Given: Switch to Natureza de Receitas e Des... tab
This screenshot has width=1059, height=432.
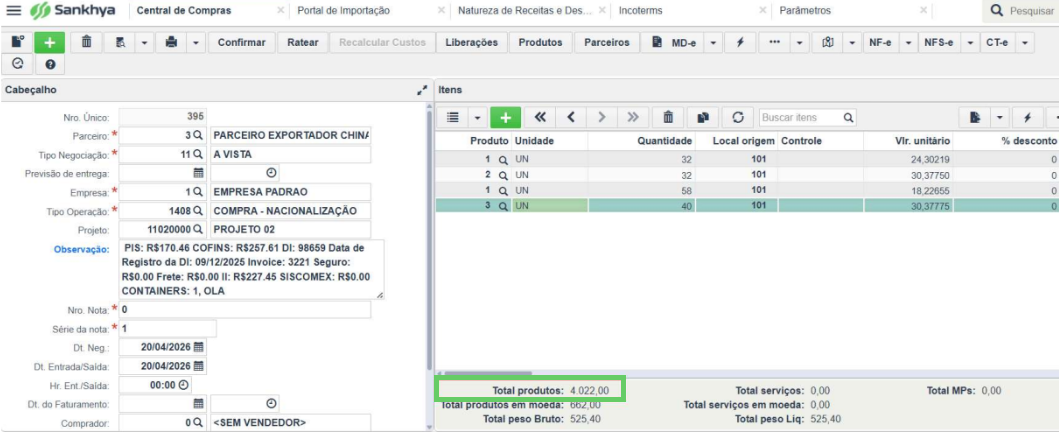Looking at the screenshot, I should pyautogui.click(x=525, y=11).
